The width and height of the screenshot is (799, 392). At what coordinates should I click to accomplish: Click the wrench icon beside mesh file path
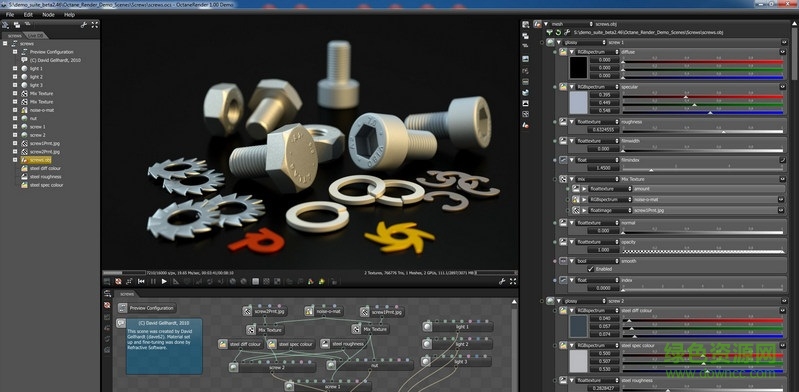tap(567, 32)
